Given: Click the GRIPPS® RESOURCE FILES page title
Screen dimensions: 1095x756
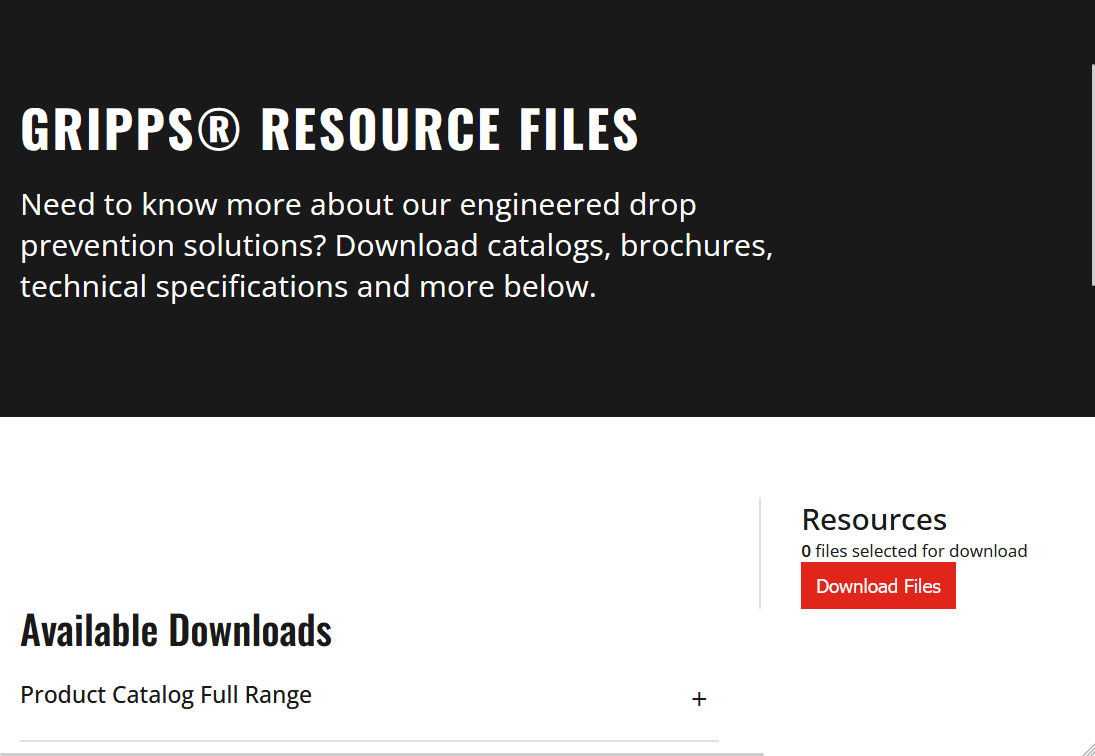Looking at the screenshot, I should tap(330, 128).
